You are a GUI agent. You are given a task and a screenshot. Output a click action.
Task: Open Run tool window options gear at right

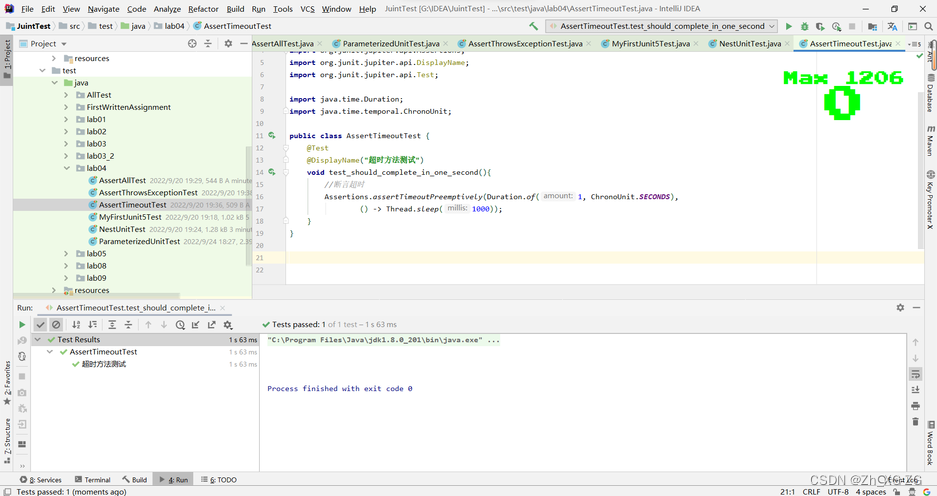900,307
